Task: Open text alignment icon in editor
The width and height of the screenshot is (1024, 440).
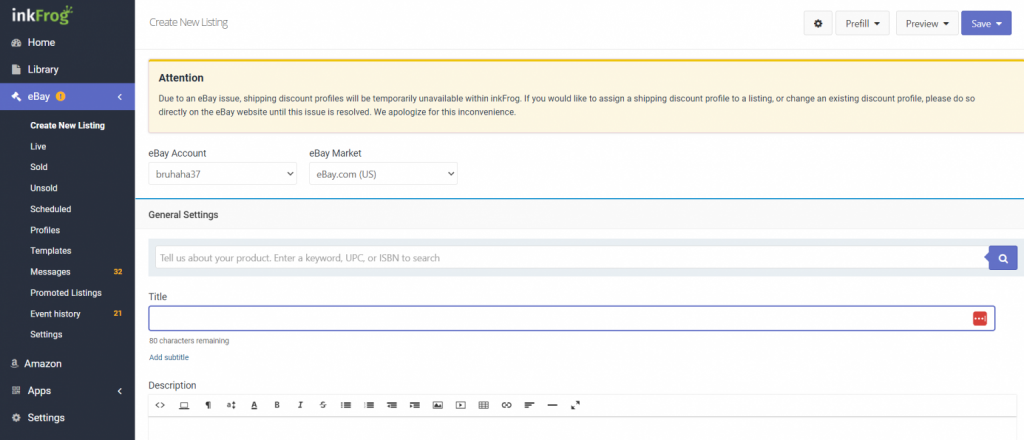Action: tap(529, 405)
